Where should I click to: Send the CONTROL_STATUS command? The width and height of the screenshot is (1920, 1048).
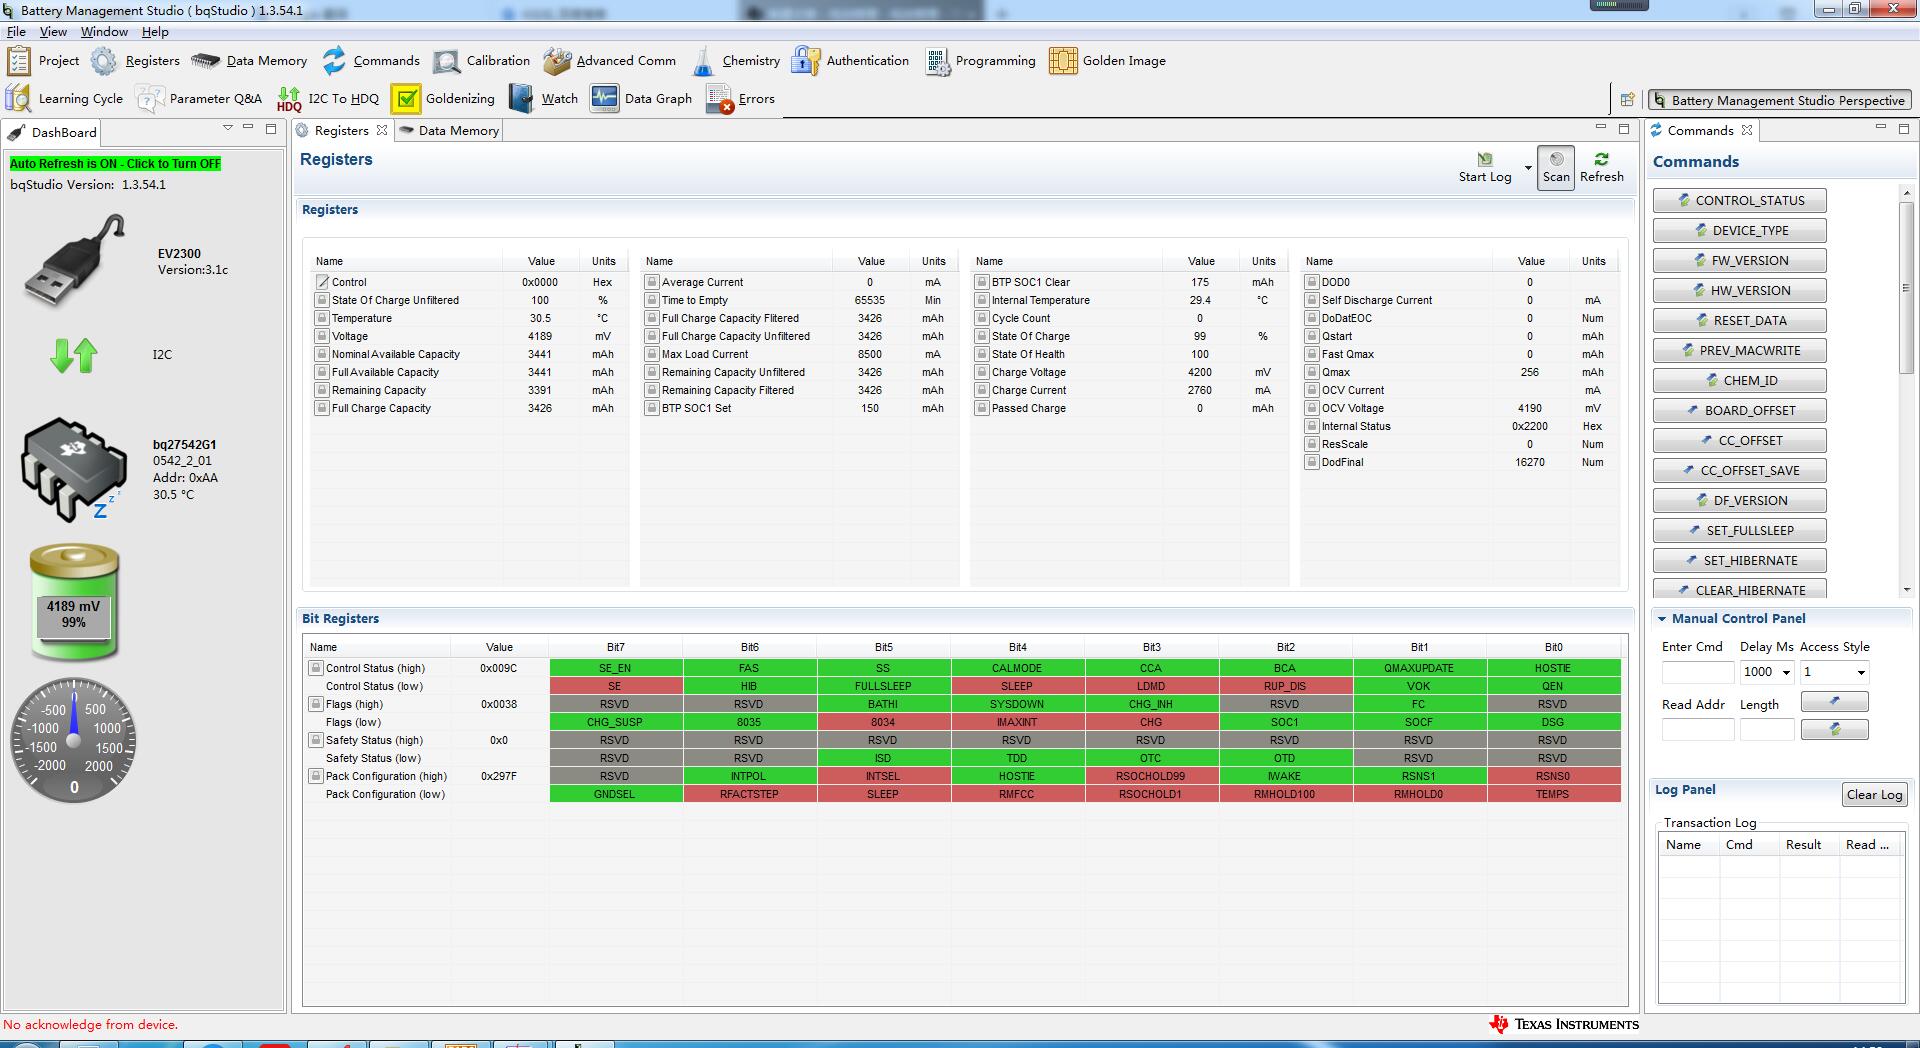click(x=1740, y=201)
